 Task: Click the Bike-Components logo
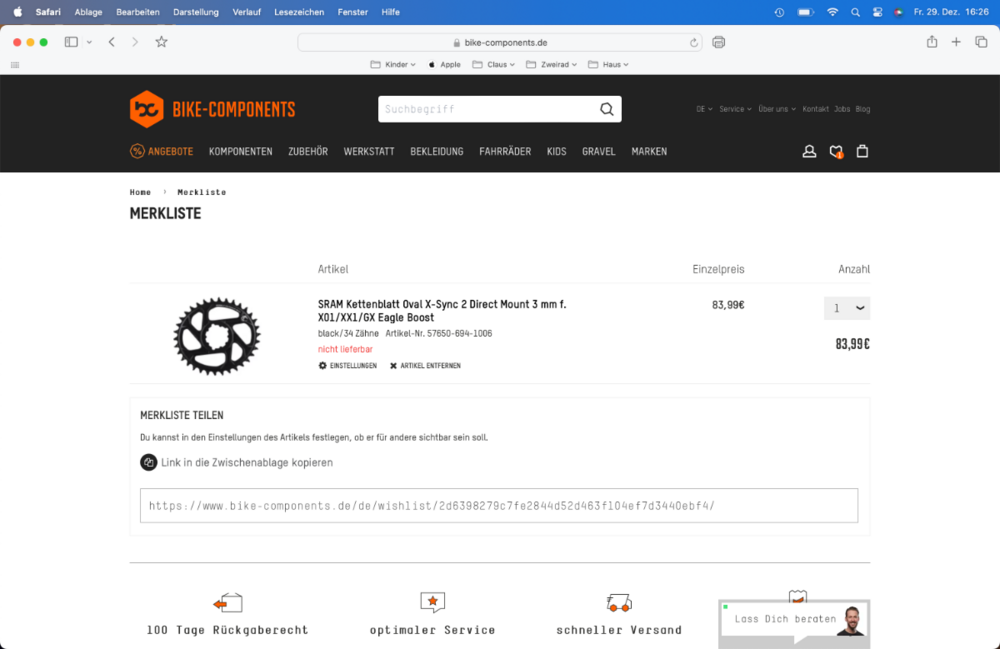212,109
